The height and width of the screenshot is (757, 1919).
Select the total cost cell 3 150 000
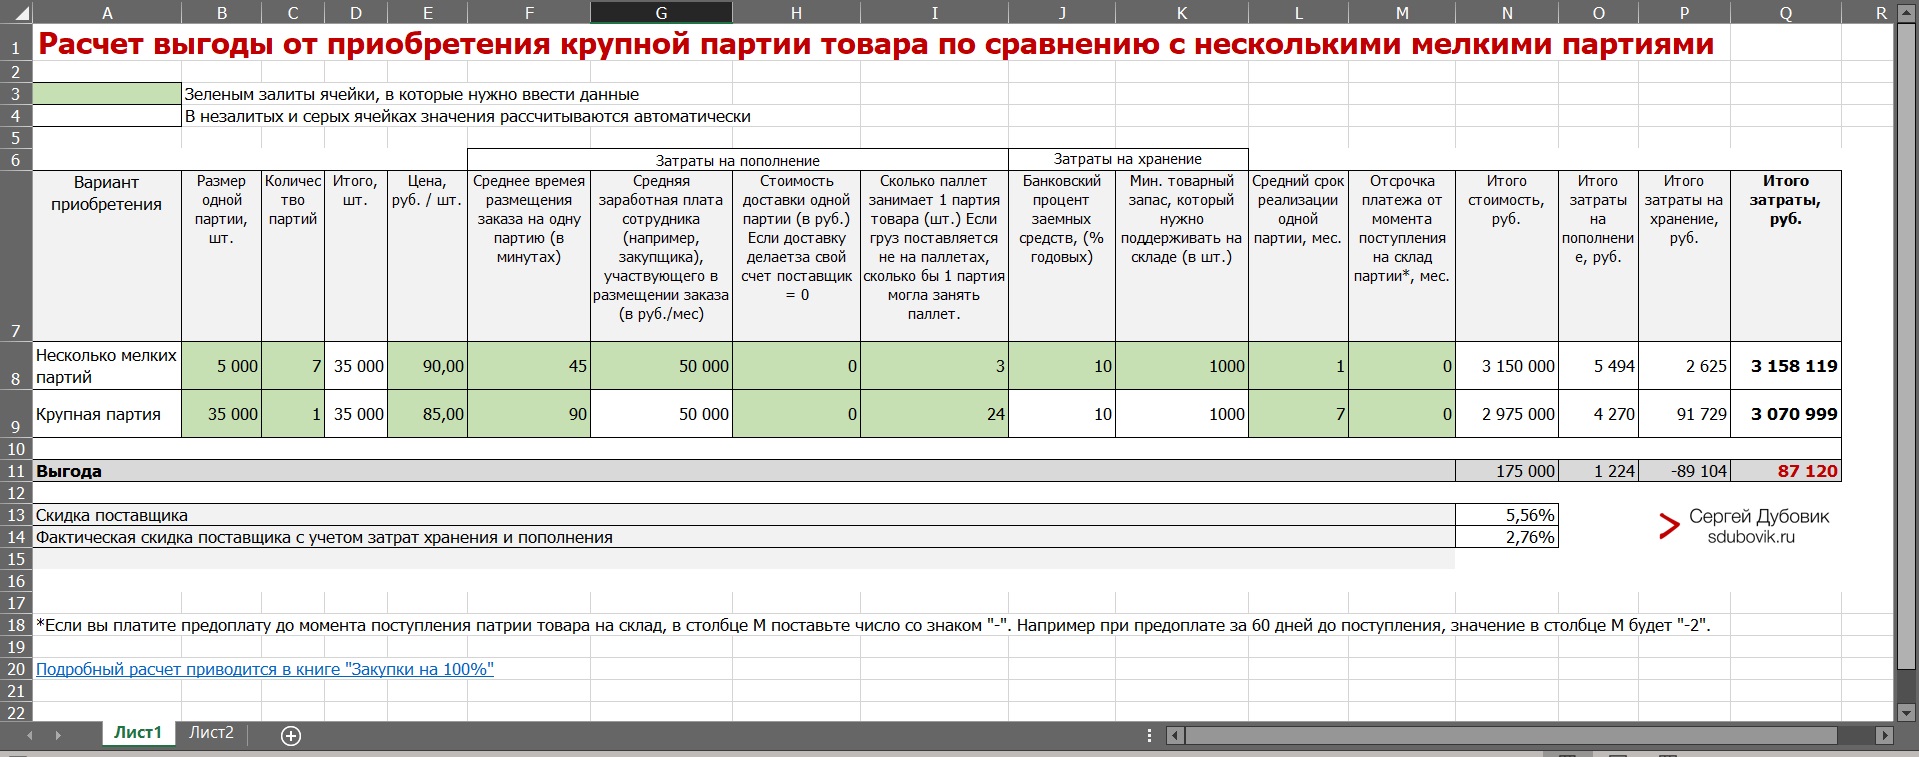(1507, 366)
